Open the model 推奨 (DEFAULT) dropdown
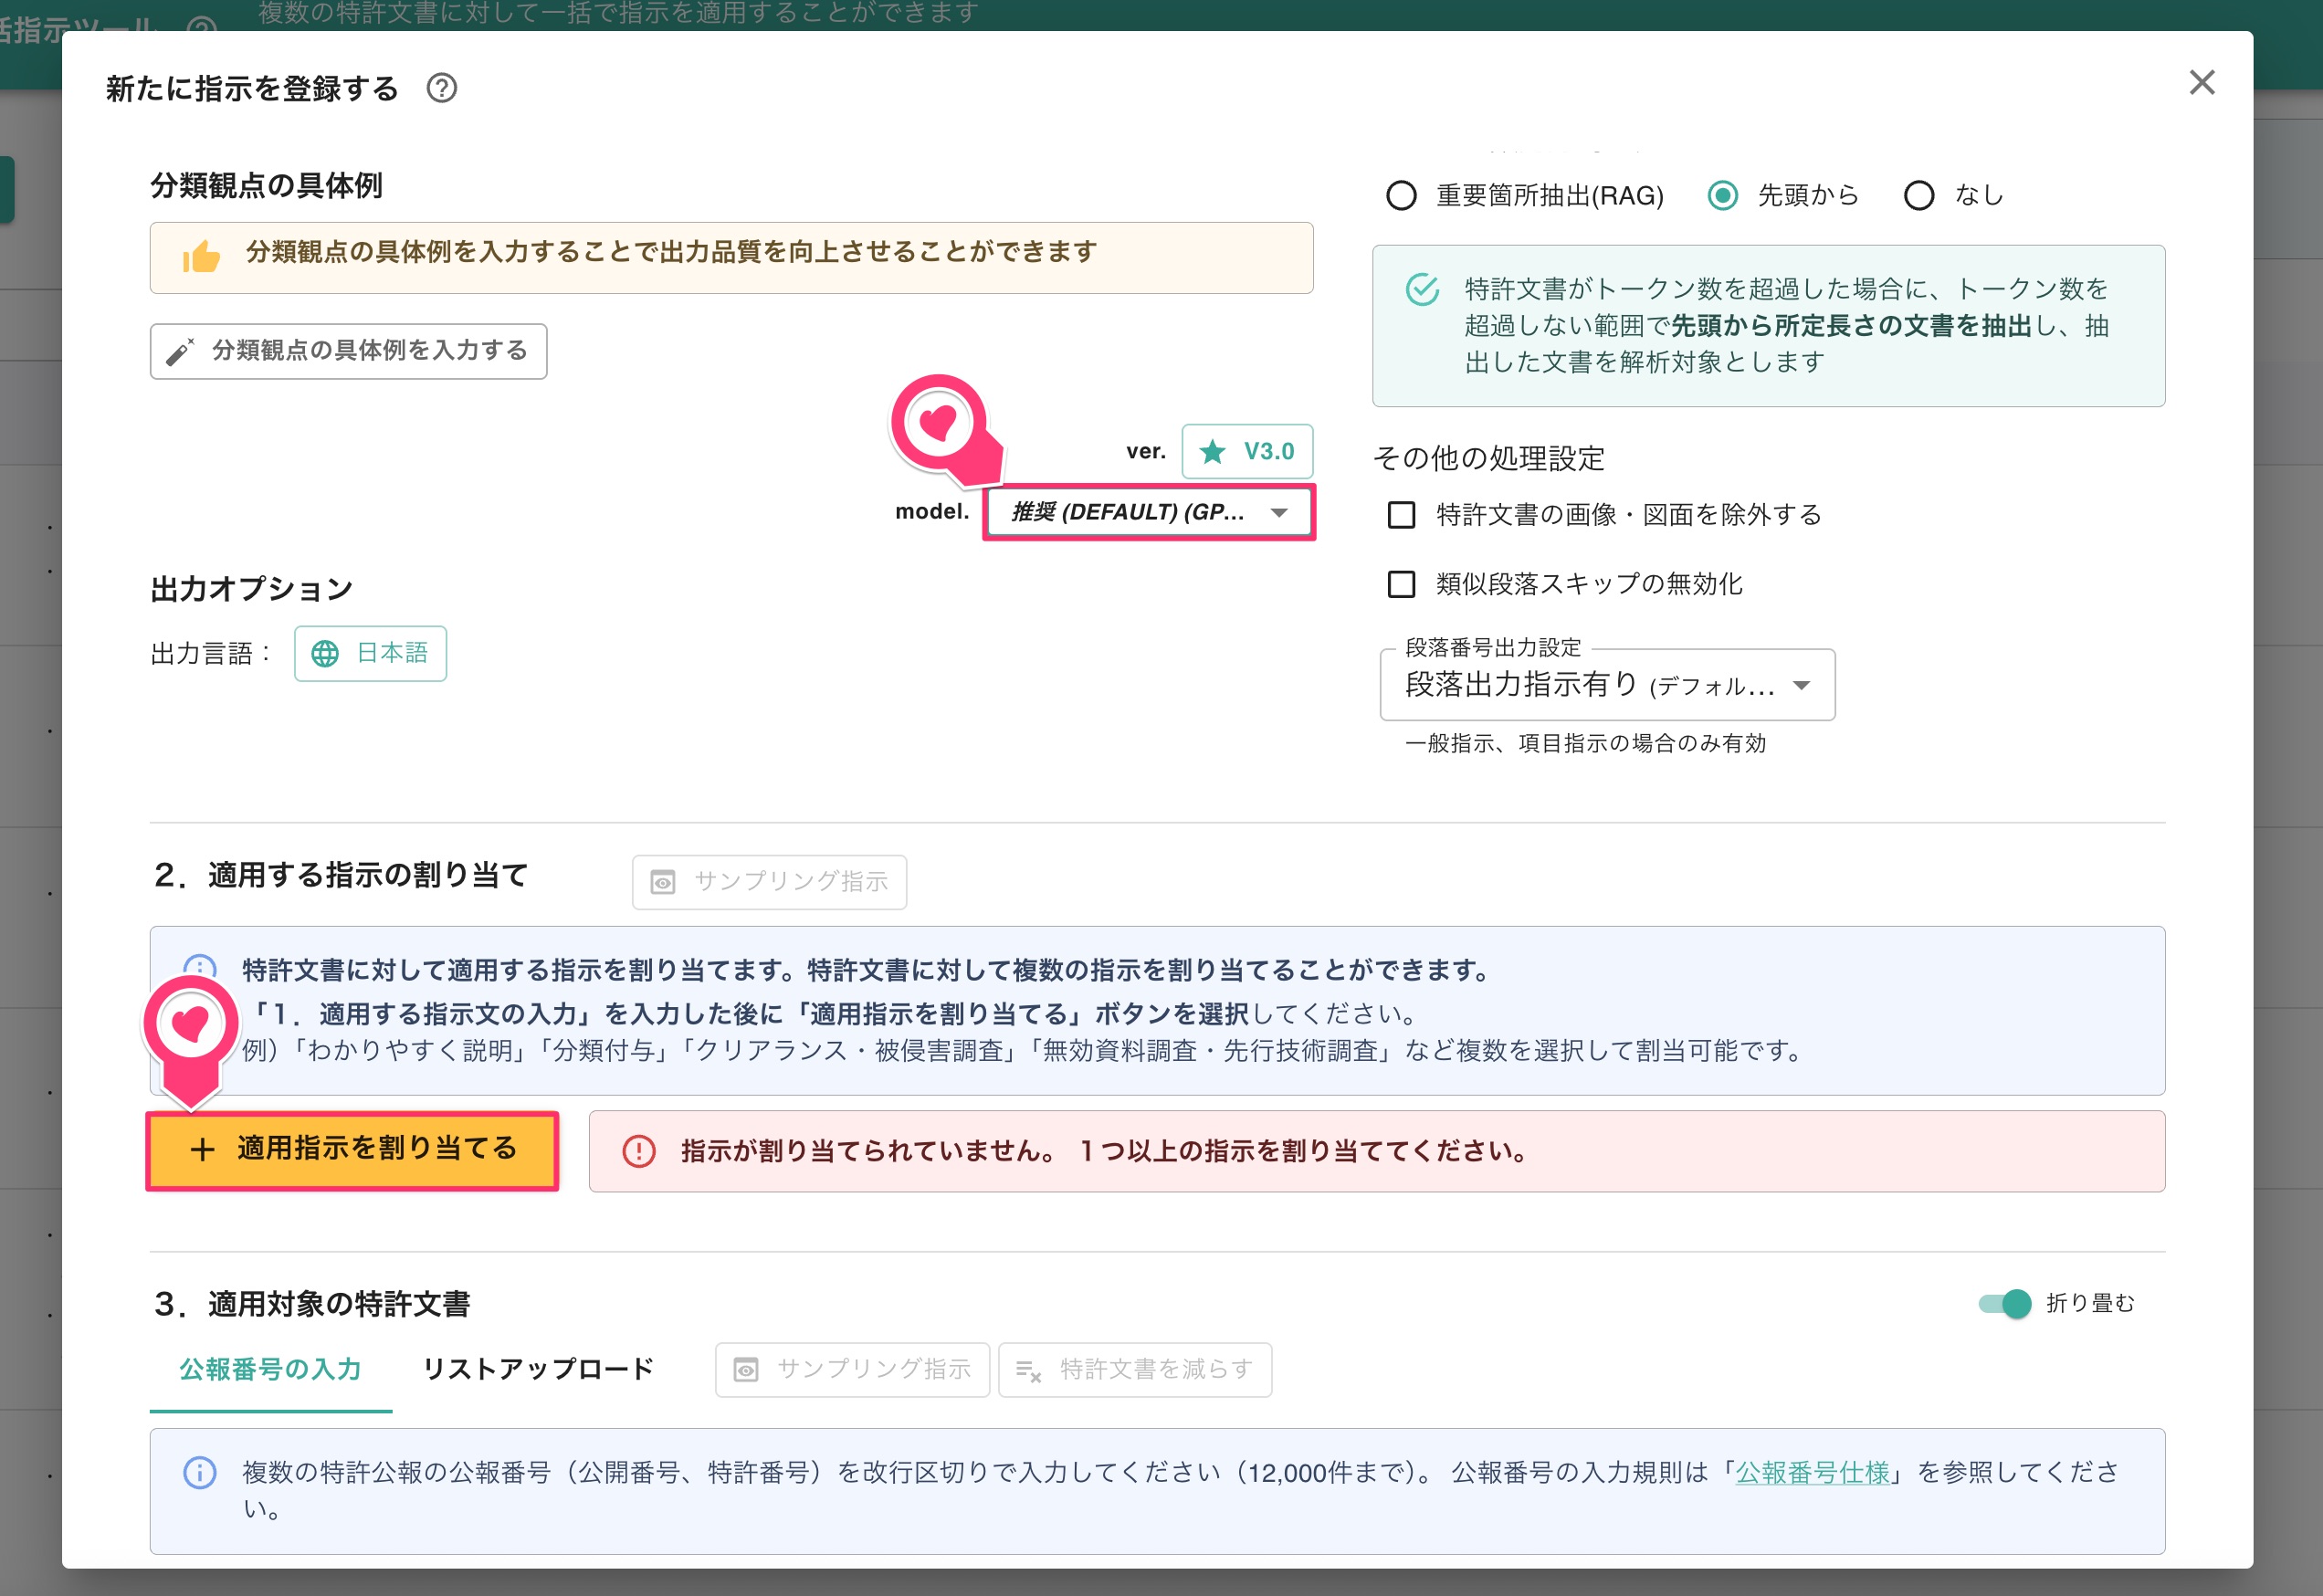This screenshot has height=1596, width=2323. [1148, 512]
